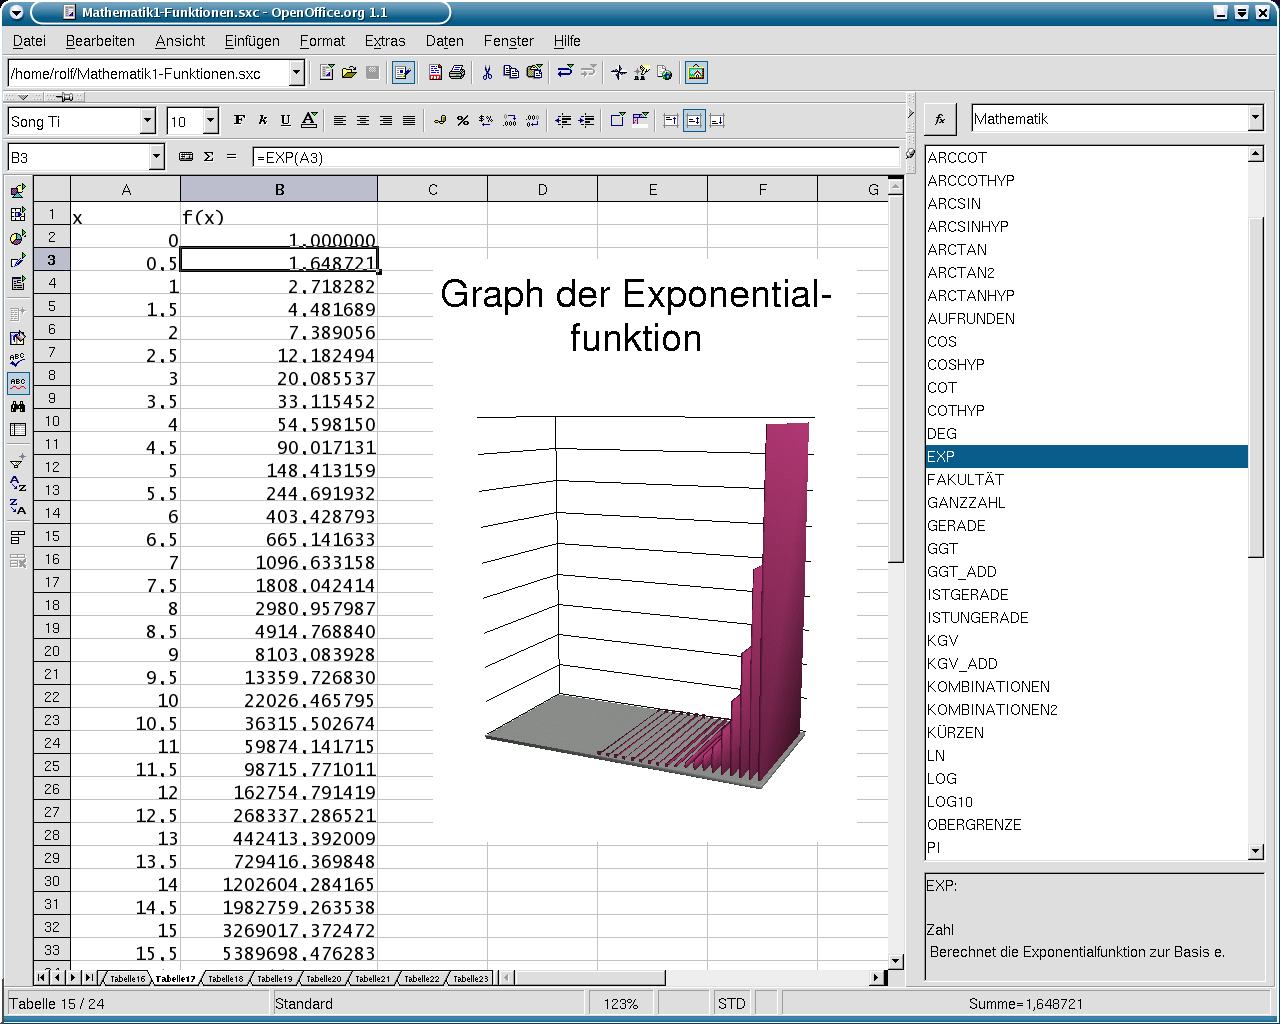The height and width of the screenshot is (1024, 1280).
Task: Click the formula input field
Action: [x=575, y=157]
